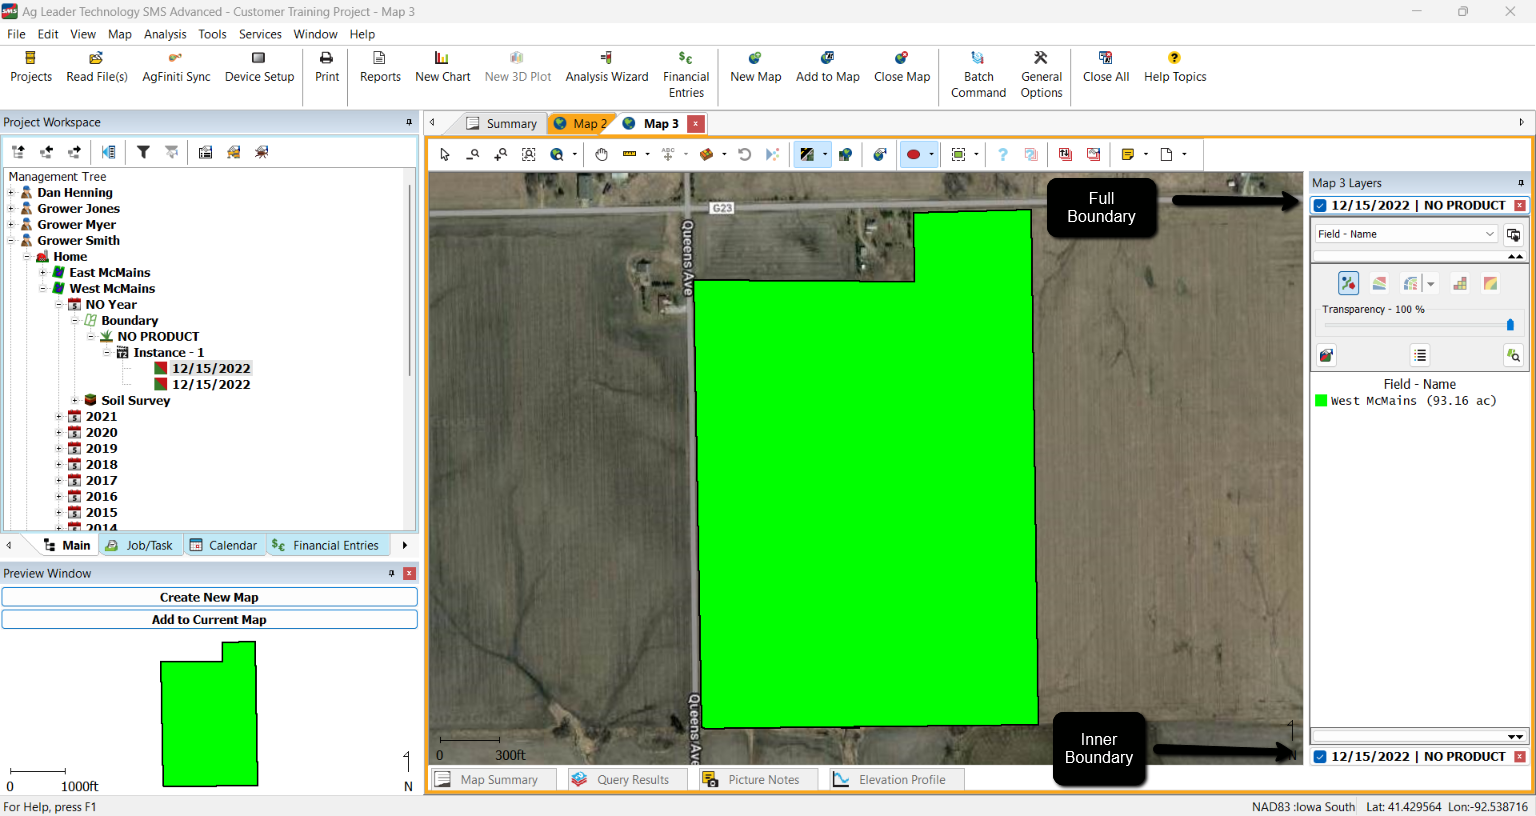Screen dimensions: 1536x816
Task: Toggle the bottom 12/15/2022 NO PRODUCT layer checkbox
Action: pyautogui.click(x=1320, y=757)
